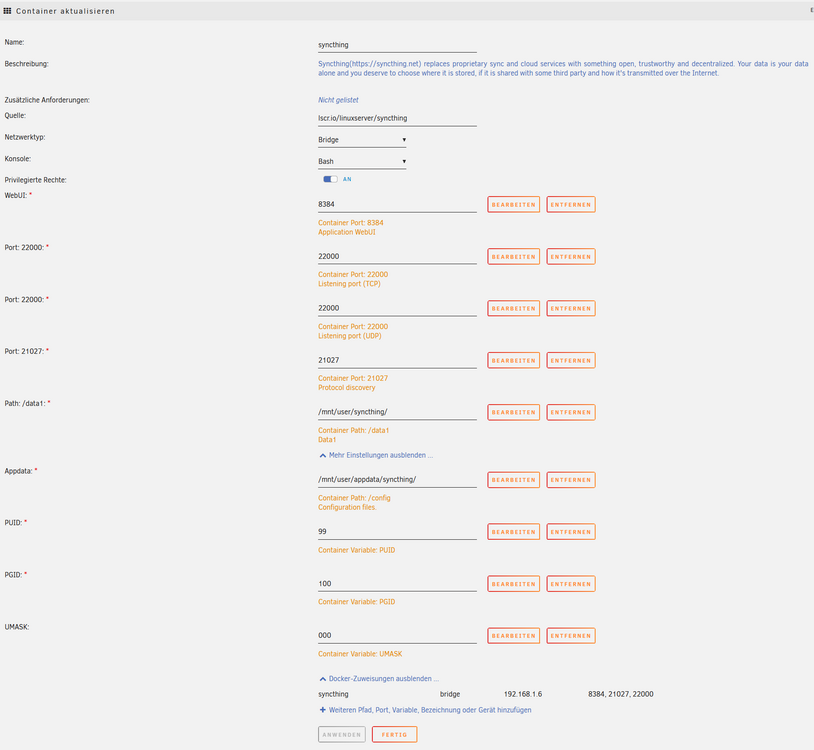This screenshot has width=814, height=750.
Task: Click the Container aktualisieren title
Action: click(65, 11)
